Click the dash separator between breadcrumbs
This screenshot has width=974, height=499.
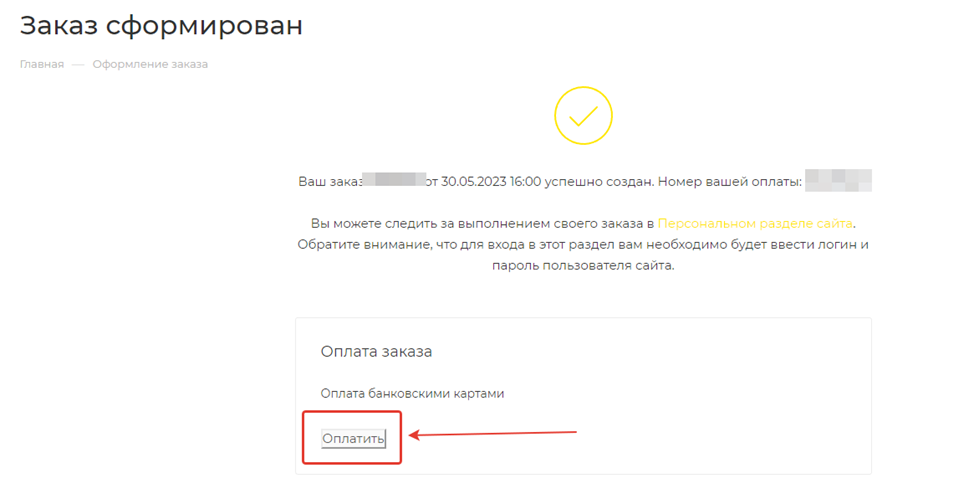(78, 64)
